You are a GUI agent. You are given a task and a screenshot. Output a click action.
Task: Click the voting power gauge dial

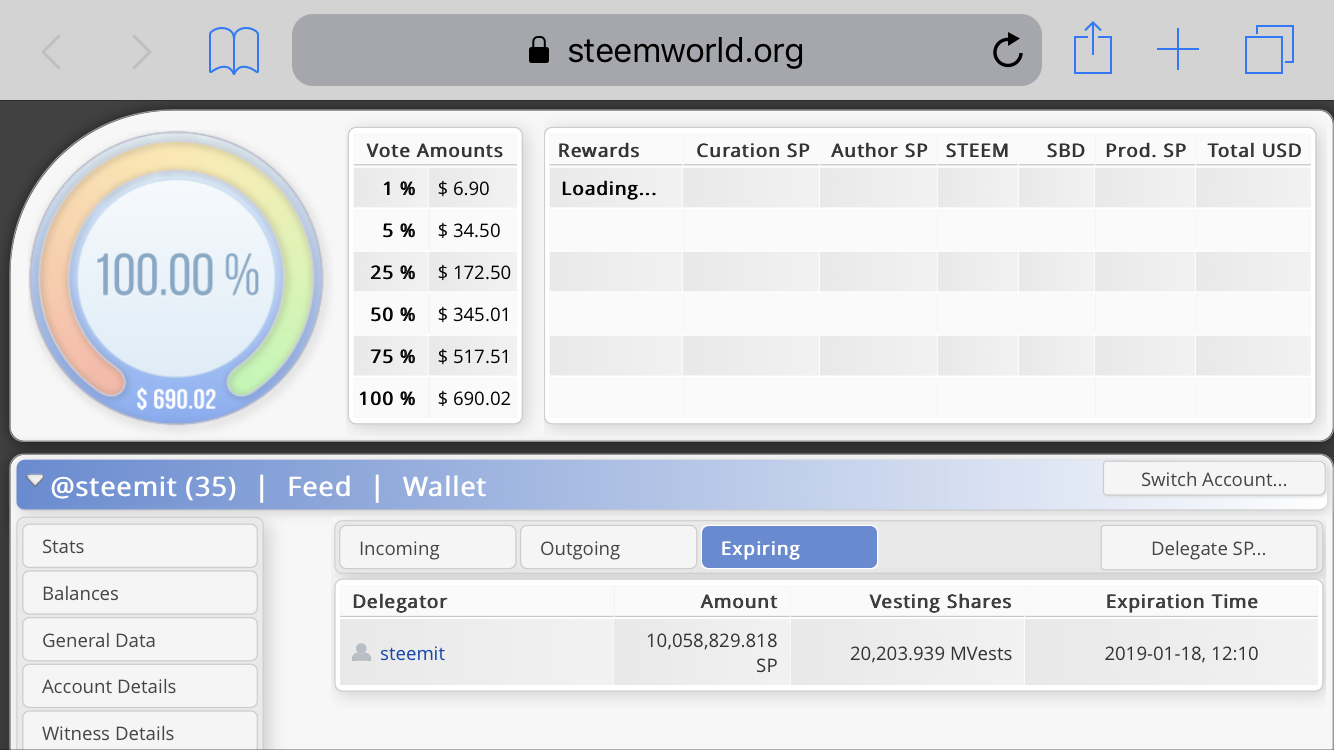(x=177, y=277)
